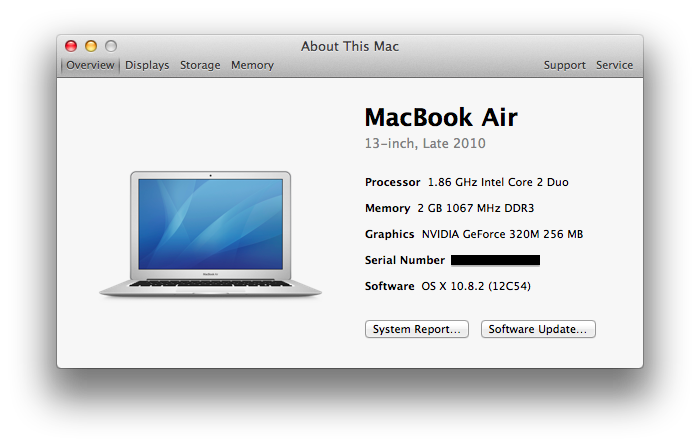
Task: Click the '13-inch, Late 2010' subtitle
Action: click(x=425, y=143)
